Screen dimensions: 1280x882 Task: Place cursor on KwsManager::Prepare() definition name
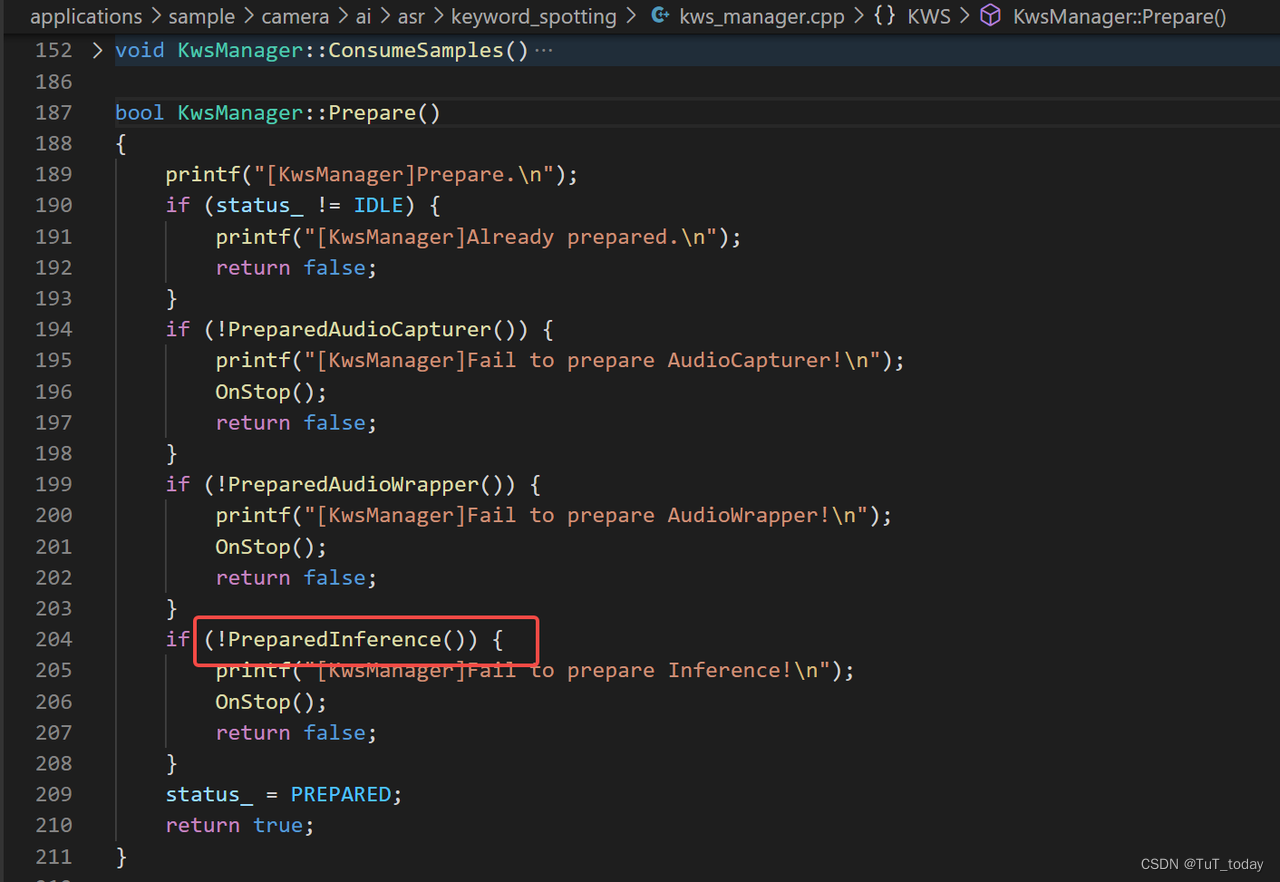point(309,112)
